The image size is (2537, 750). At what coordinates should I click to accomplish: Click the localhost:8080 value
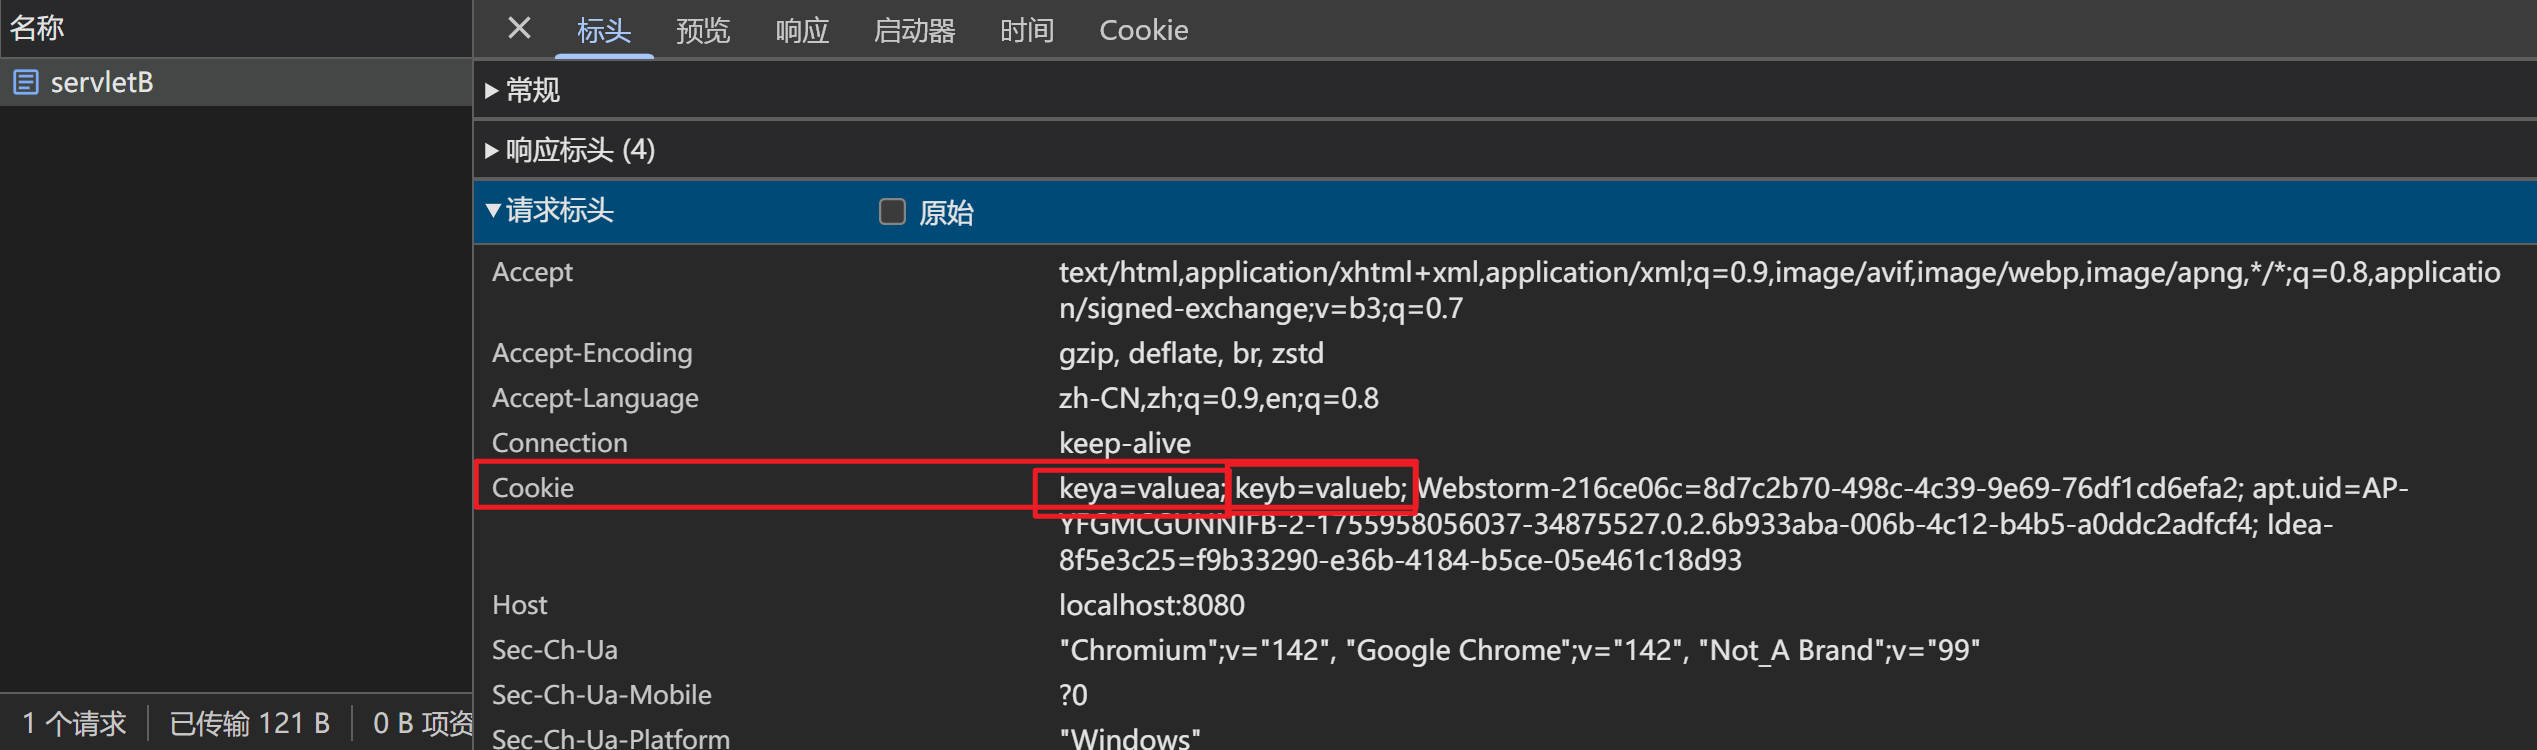[1152, 605]
